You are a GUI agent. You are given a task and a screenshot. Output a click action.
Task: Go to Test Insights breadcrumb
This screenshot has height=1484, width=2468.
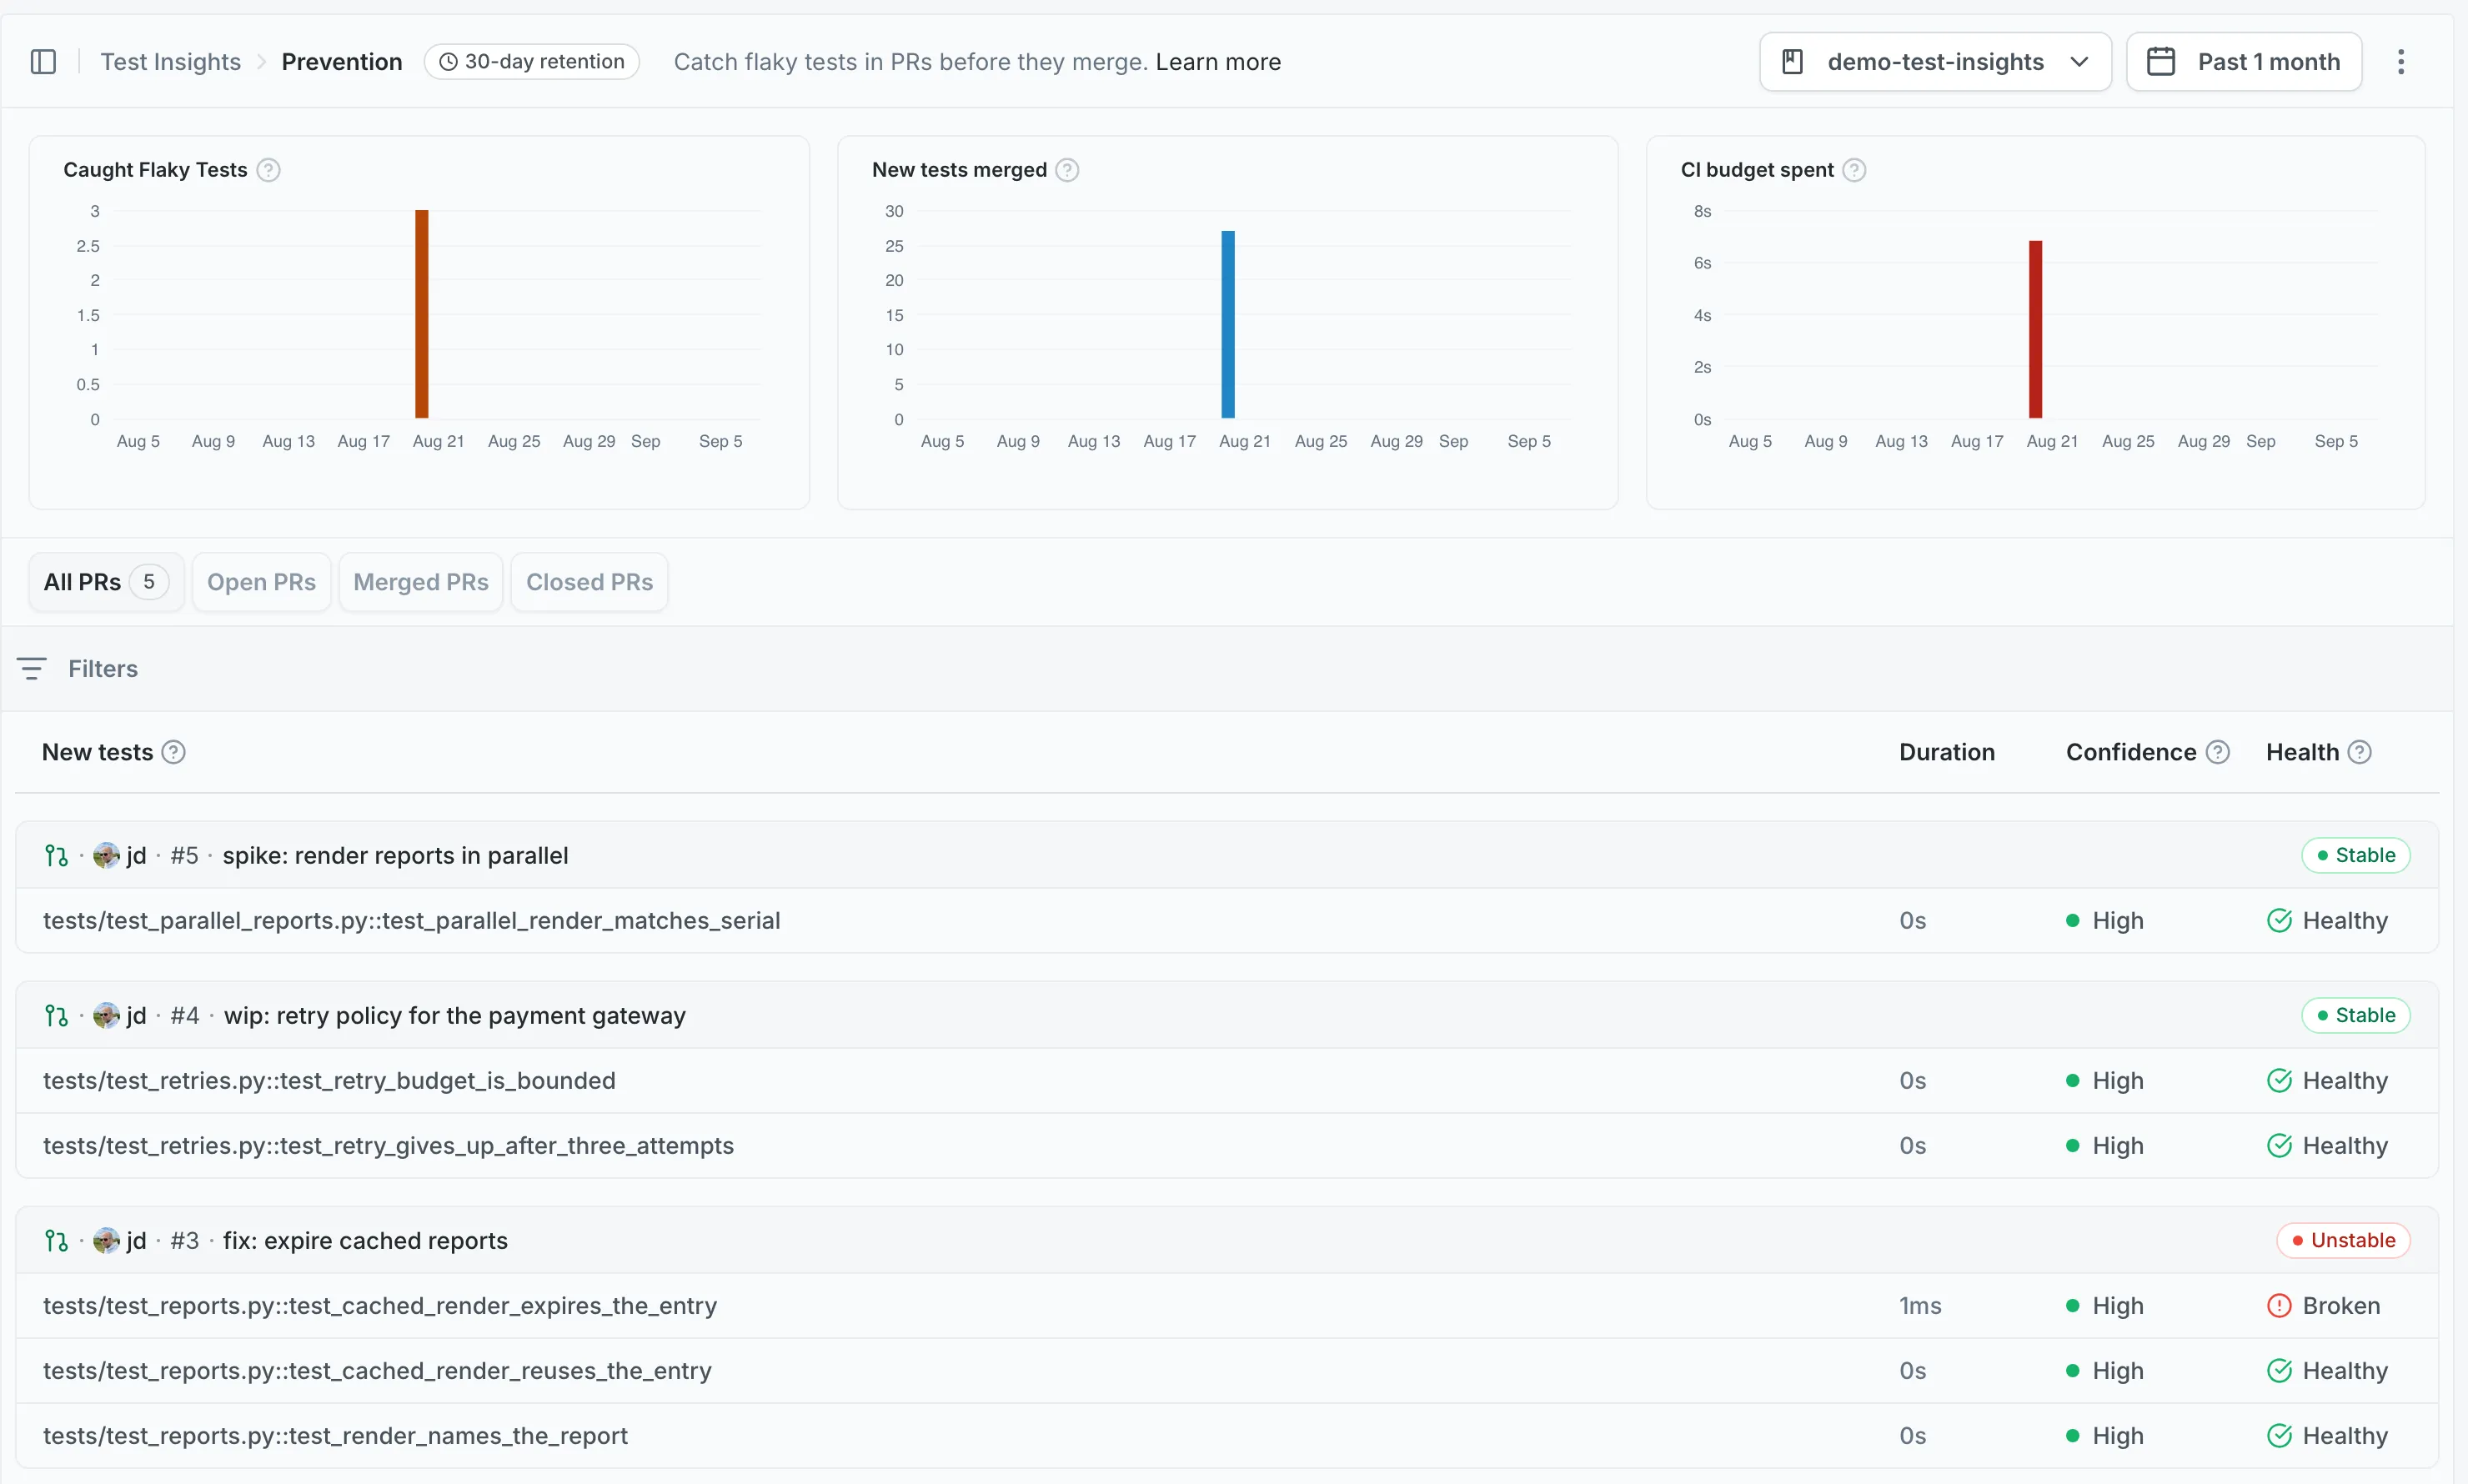[x=171, y=62]
